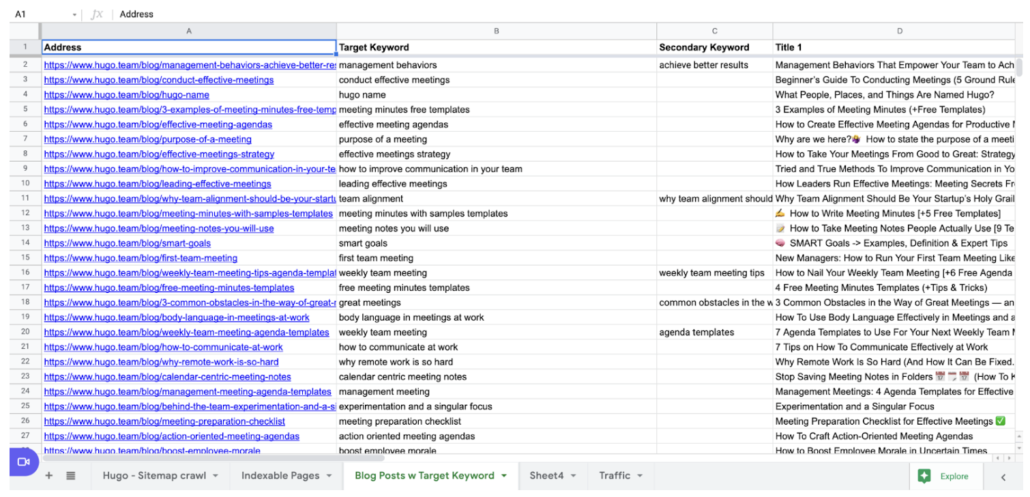Click cell '3 Examples of Meeting Minutes'
1030x497 pixels.
point(895,110)
